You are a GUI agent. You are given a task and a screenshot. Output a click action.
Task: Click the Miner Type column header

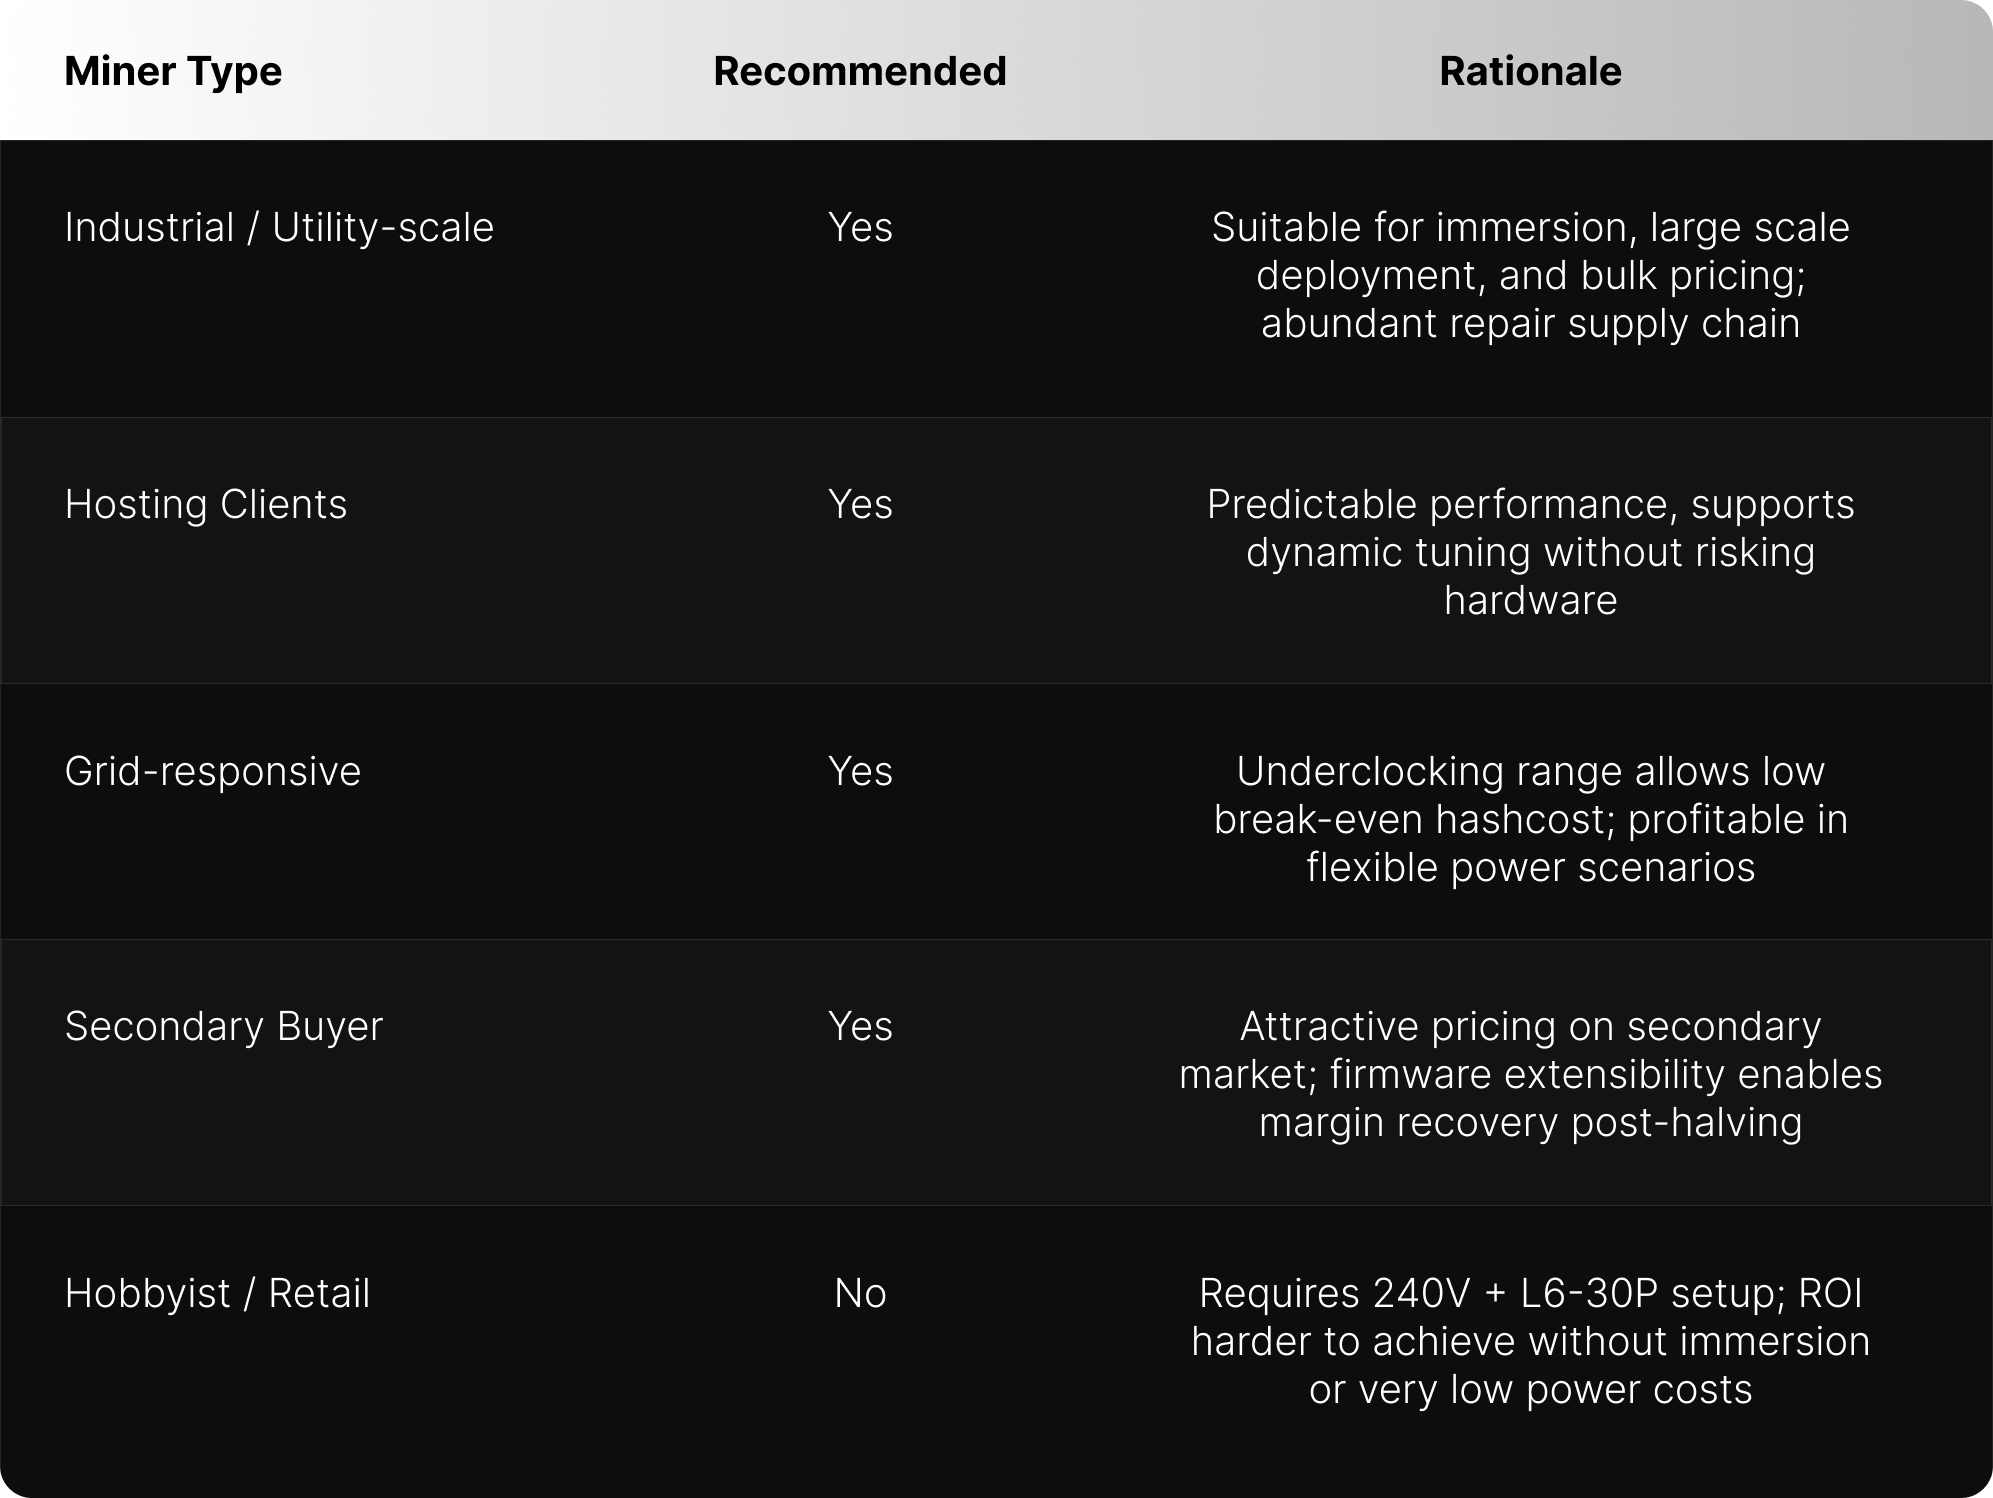[x=173, y=71]
